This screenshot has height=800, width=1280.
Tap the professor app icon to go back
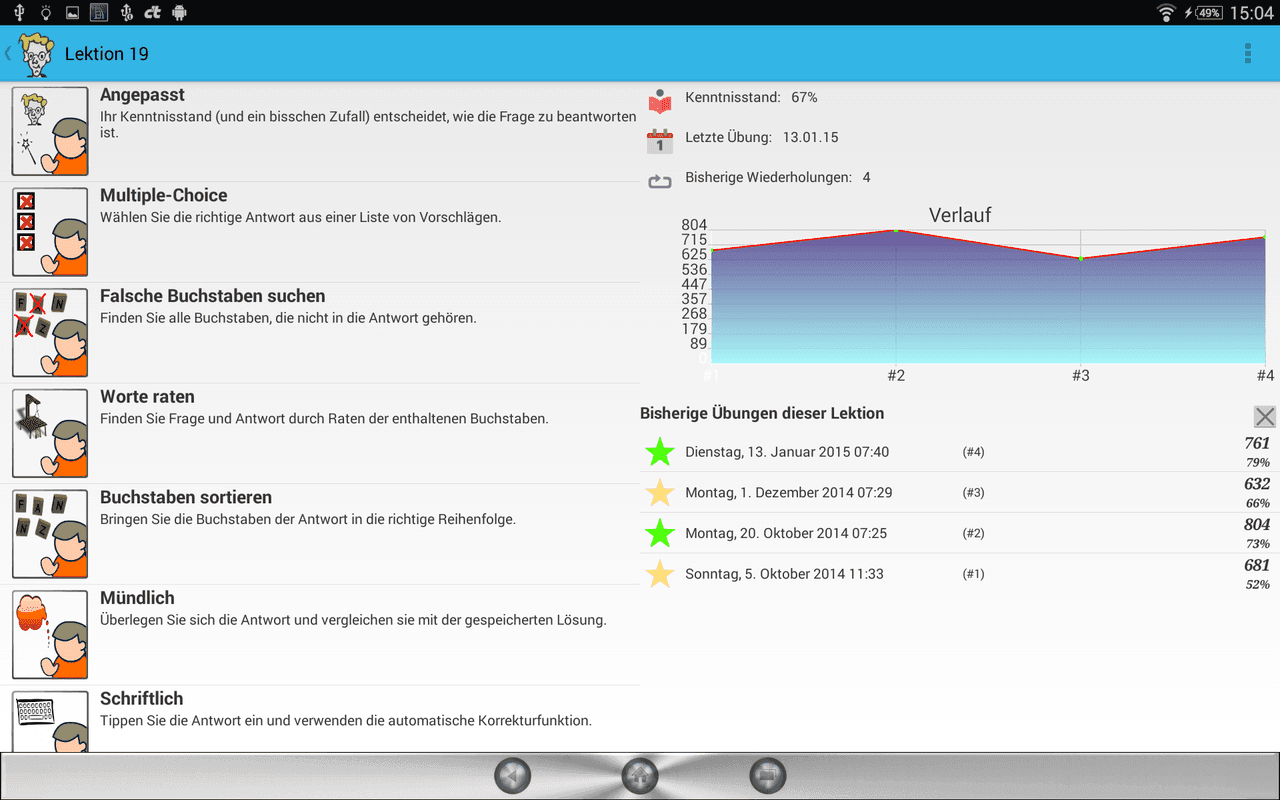tap(36, 54)
